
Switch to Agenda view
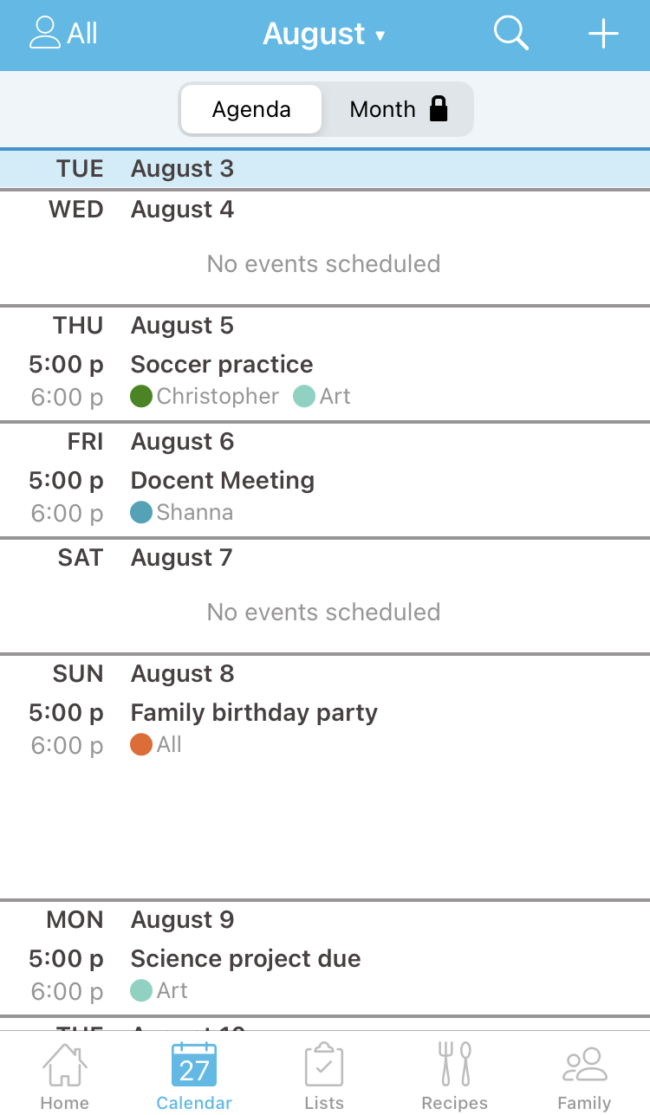[x=251, y=110]
